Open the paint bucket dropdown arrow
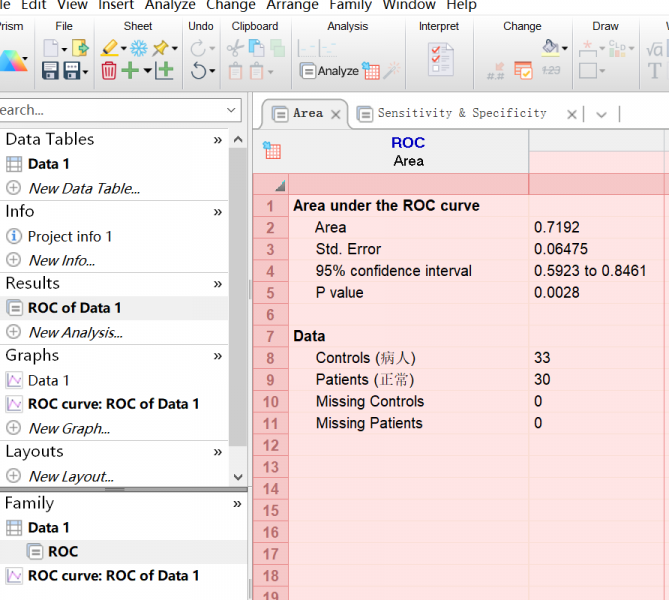This screenshot has height=600, width=669. pyautogui.click(x=564, y=48)
